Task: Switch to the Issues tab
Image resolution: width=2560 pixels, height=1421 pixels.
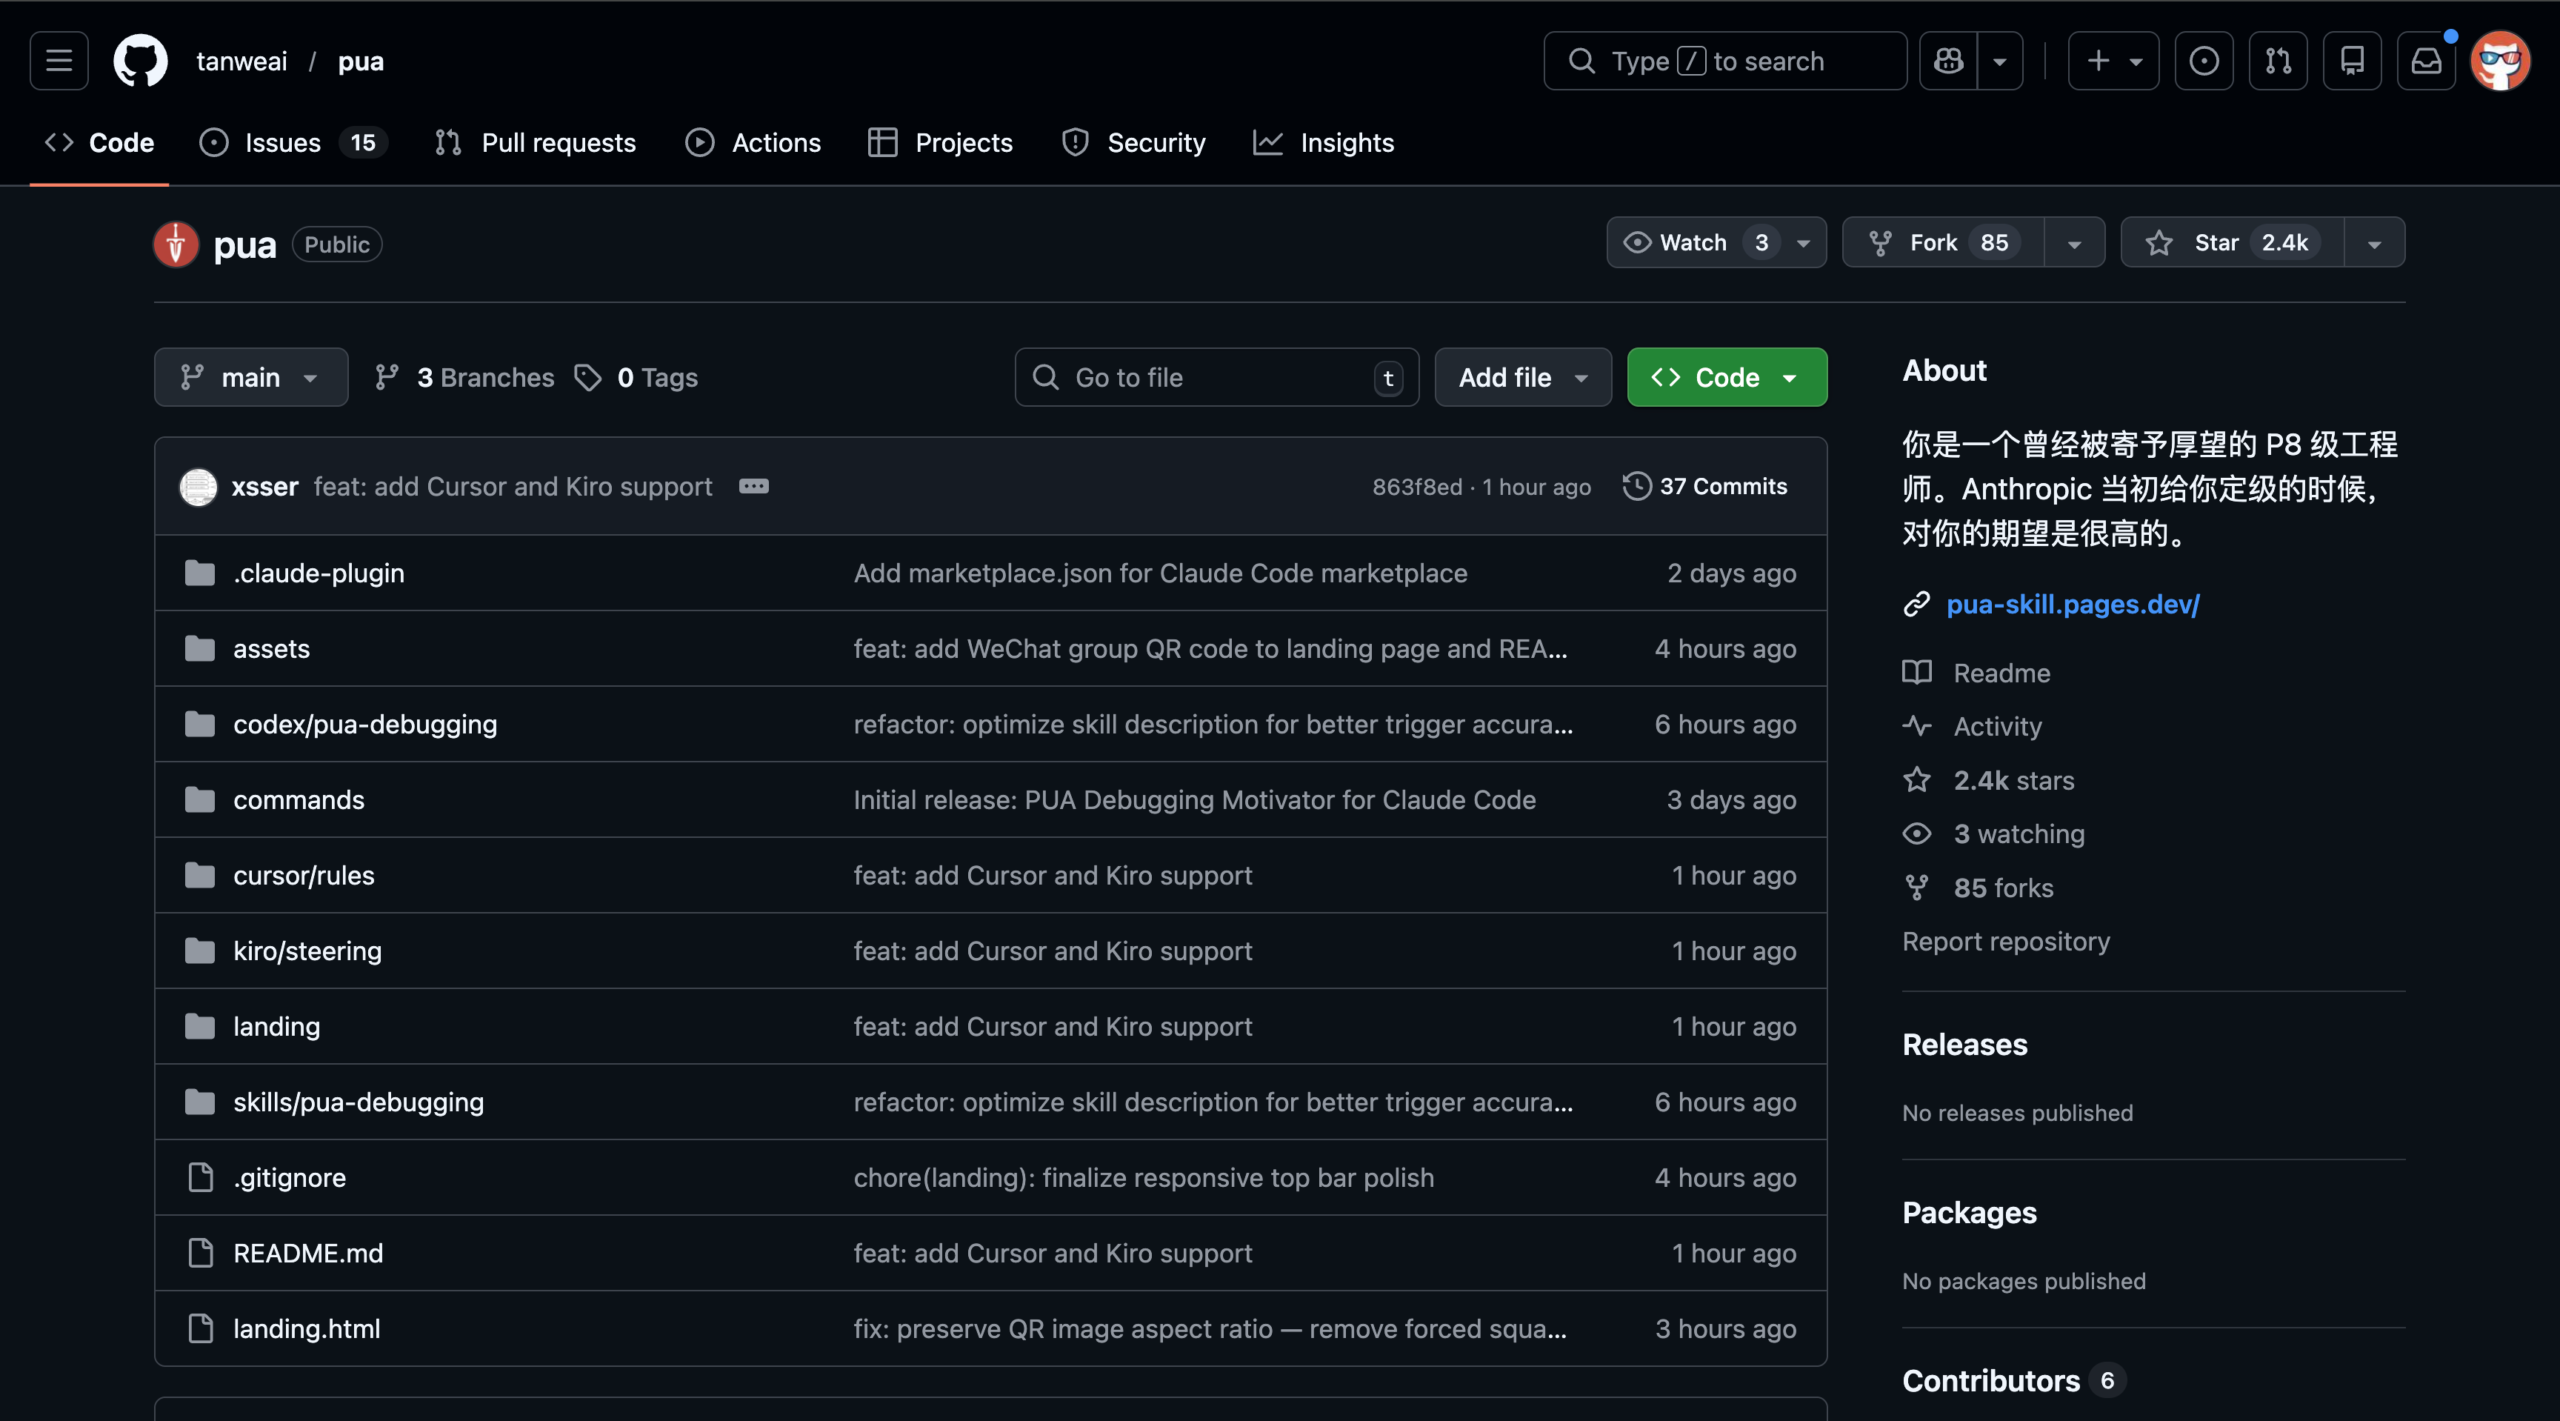Action: (x=283, y=143)
